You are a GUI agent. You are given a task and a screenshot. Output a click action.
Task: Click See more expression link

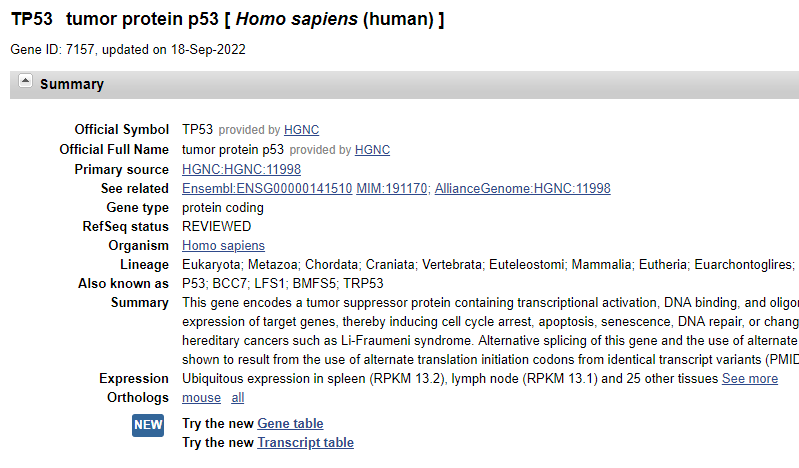click(x=750, y=379)
